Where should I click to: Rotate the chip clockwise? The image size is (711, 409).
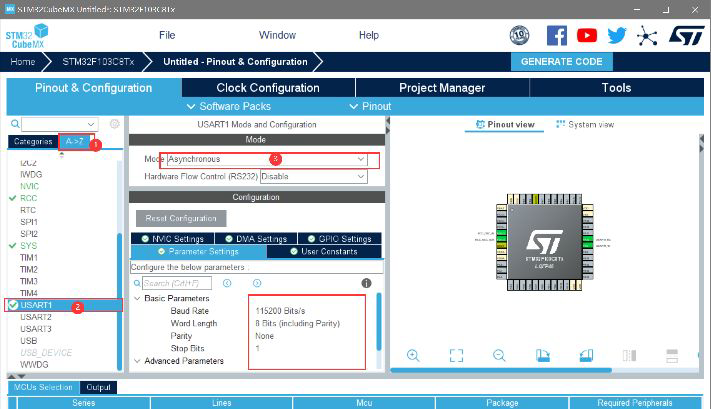[x=542, y=355]
